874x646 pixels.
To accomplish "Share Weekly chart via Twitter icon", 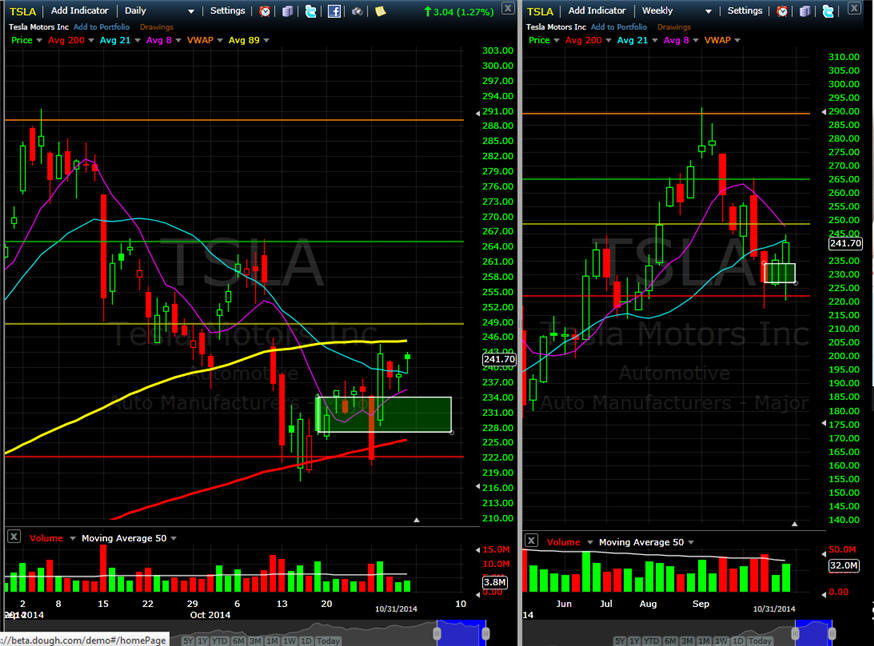I will tap(828, 11).
